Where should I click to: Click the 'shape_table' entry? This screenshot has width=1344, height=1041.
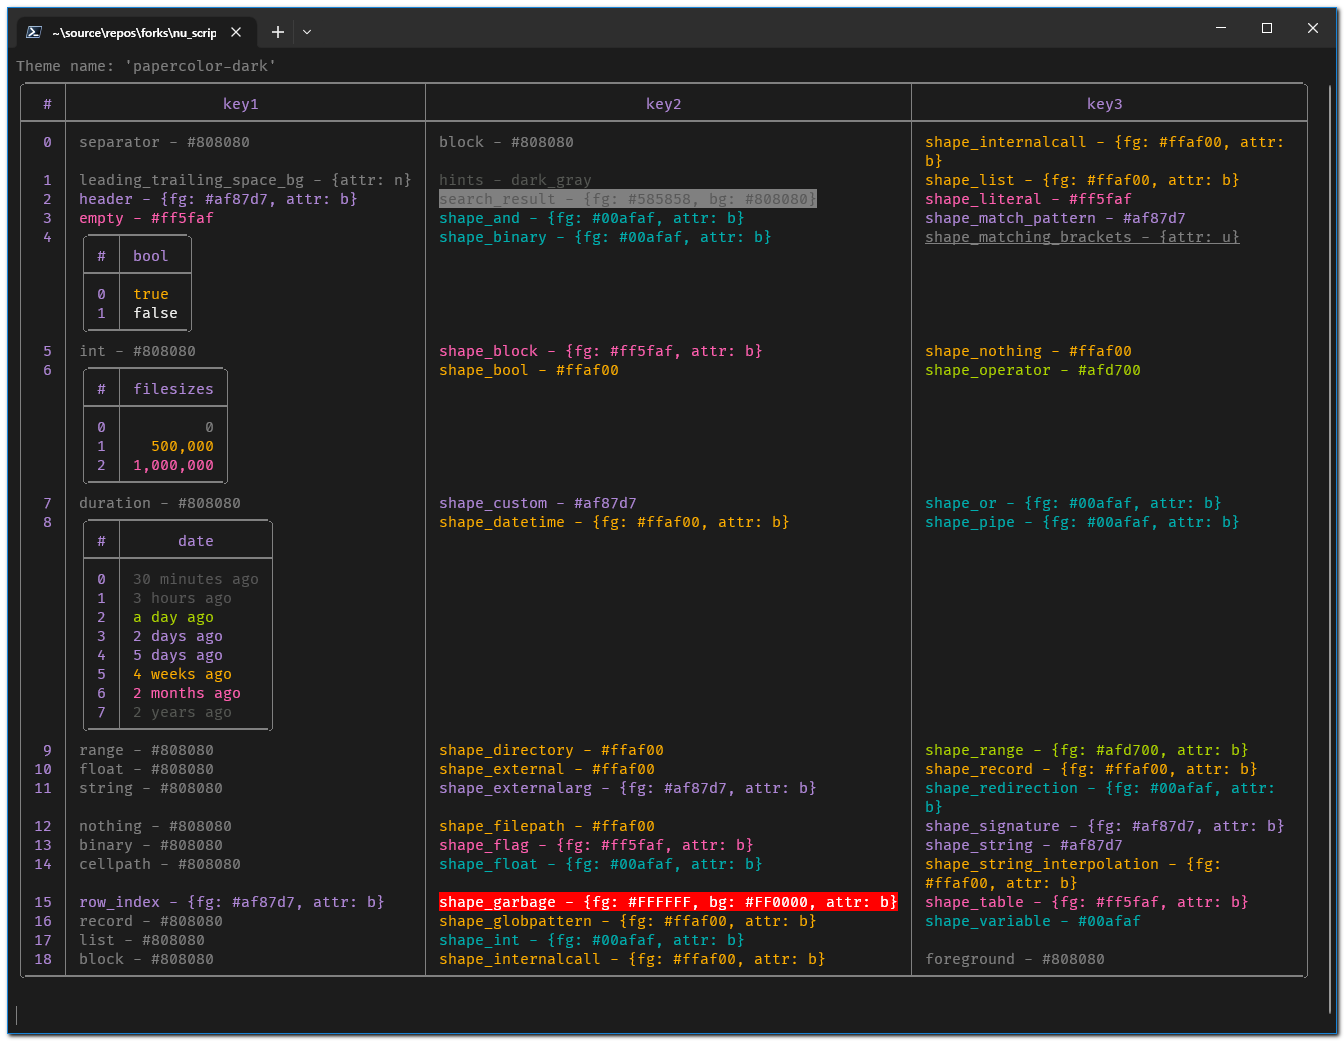tap(1087, 902)
